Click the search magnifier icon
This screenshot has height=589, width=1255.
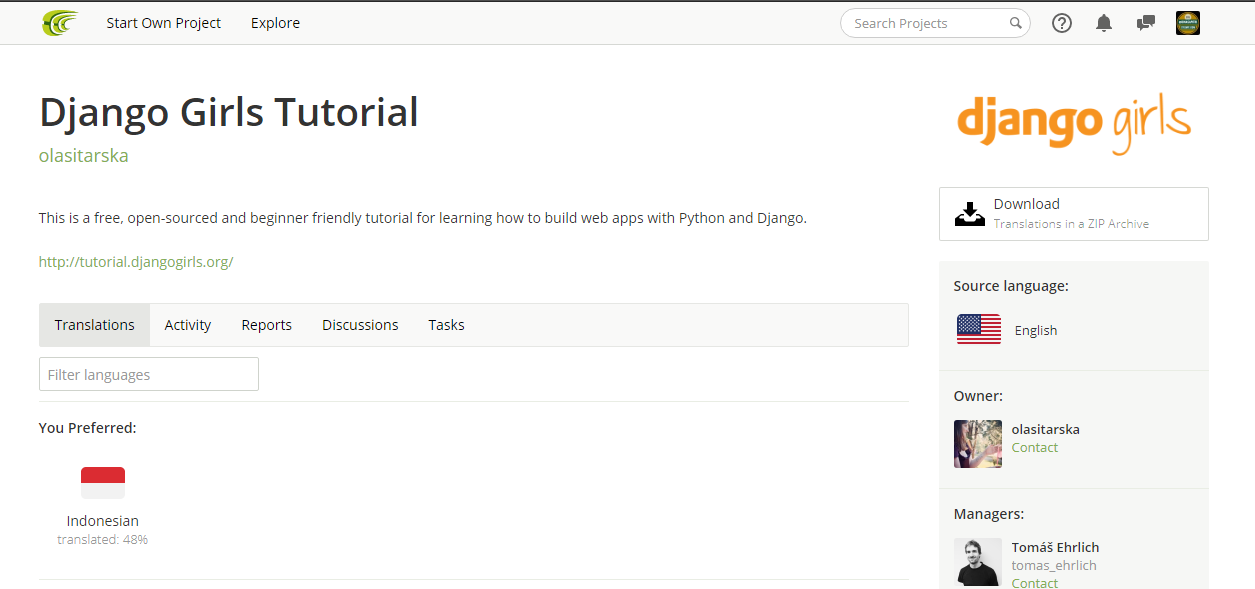pos(1016,23)
